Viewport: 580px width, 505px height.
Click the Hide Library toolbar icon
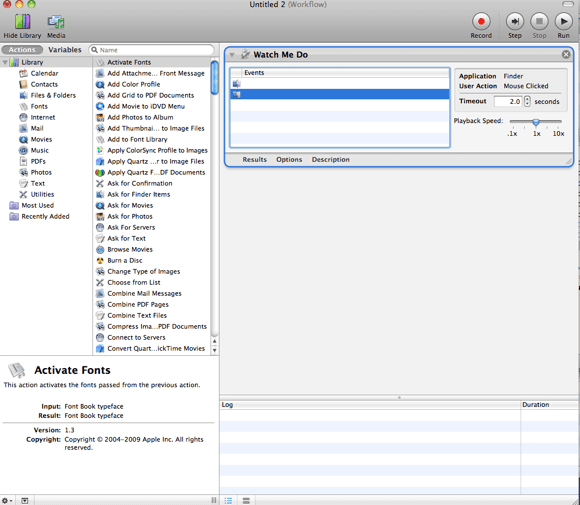(22, 22)
